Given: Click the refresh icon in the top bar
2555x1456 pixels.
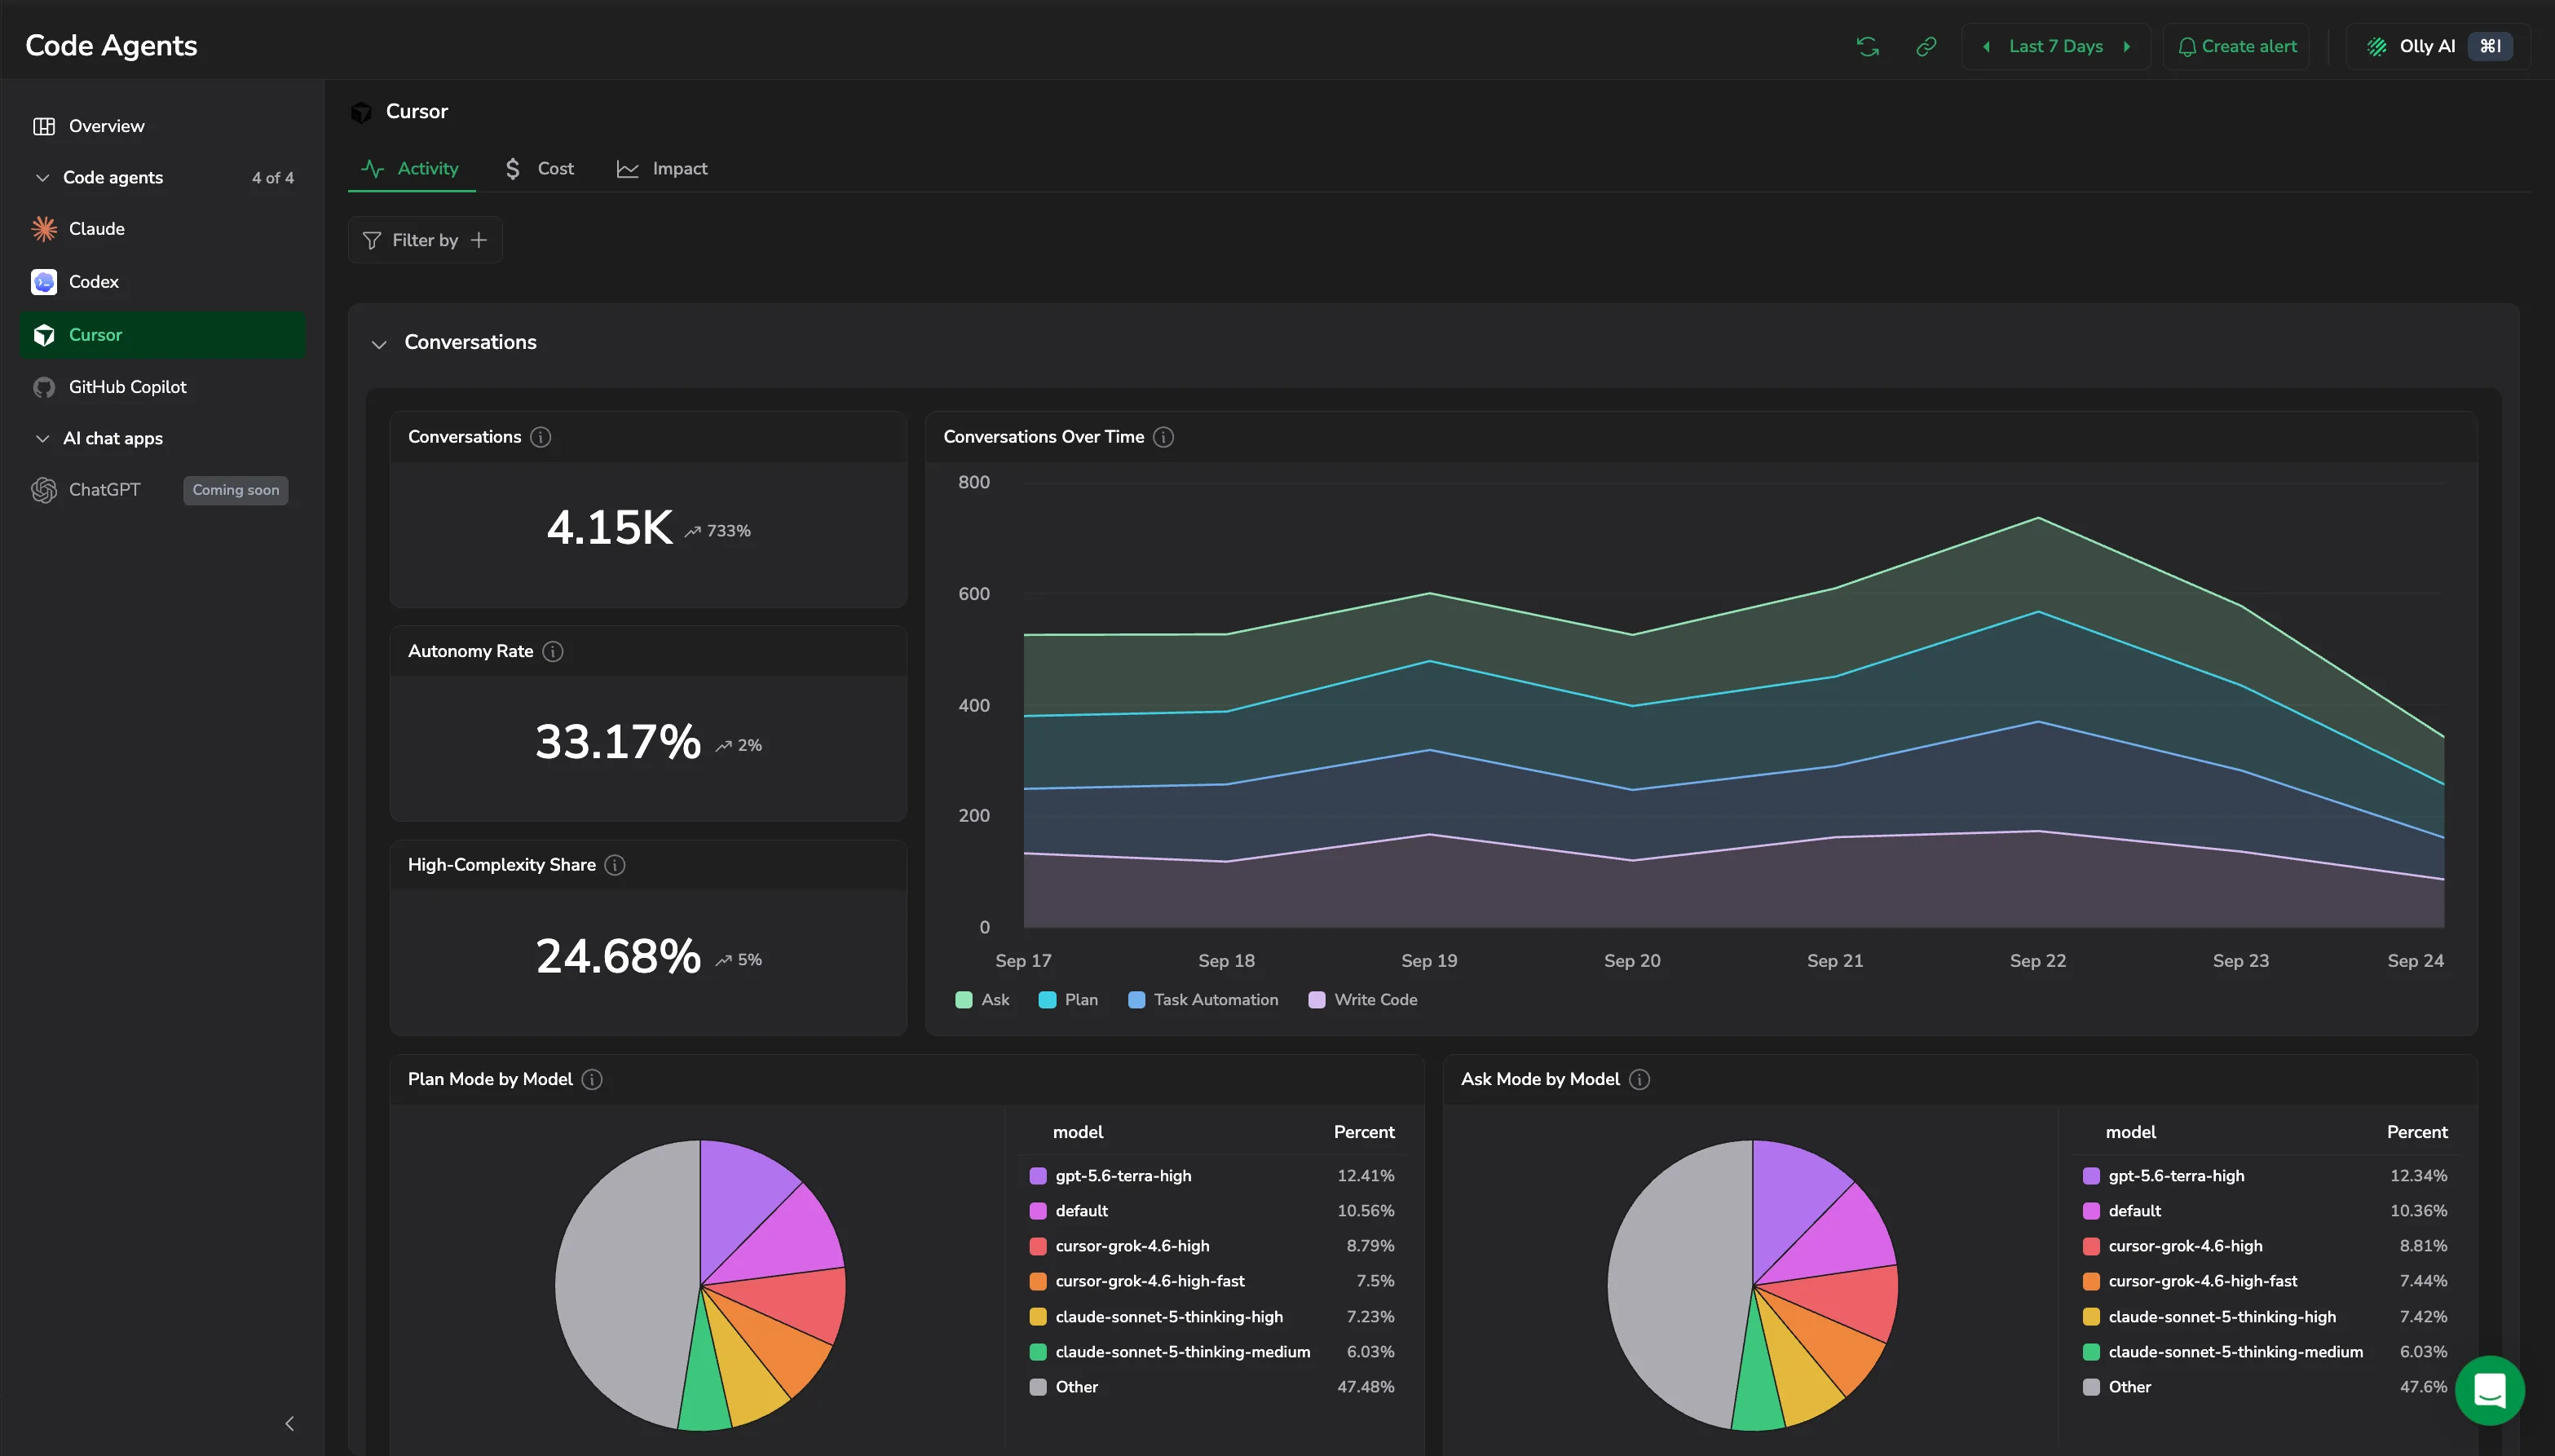Looking at the screenshot, I should coord(1867,46).
